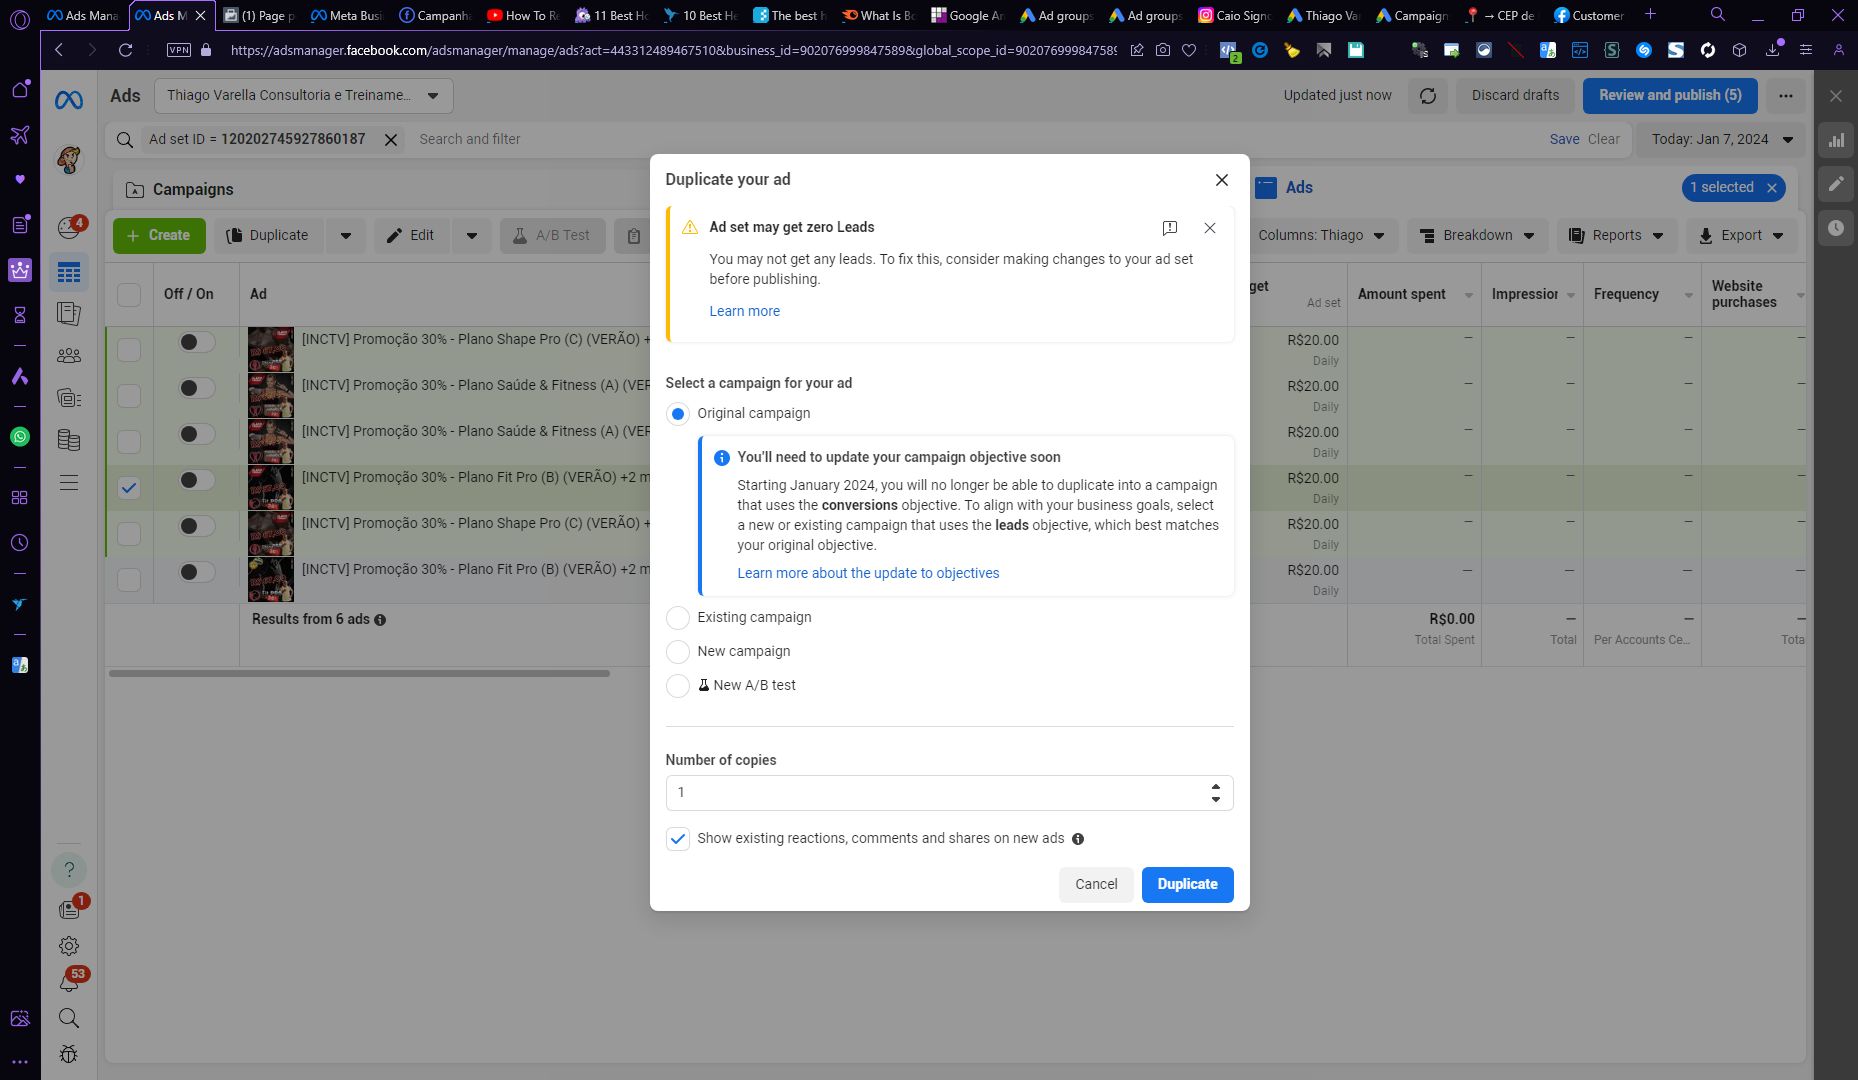Turn on the last Plano Fit Pro ad
1858x1080 pixels.
click(196, 572)
